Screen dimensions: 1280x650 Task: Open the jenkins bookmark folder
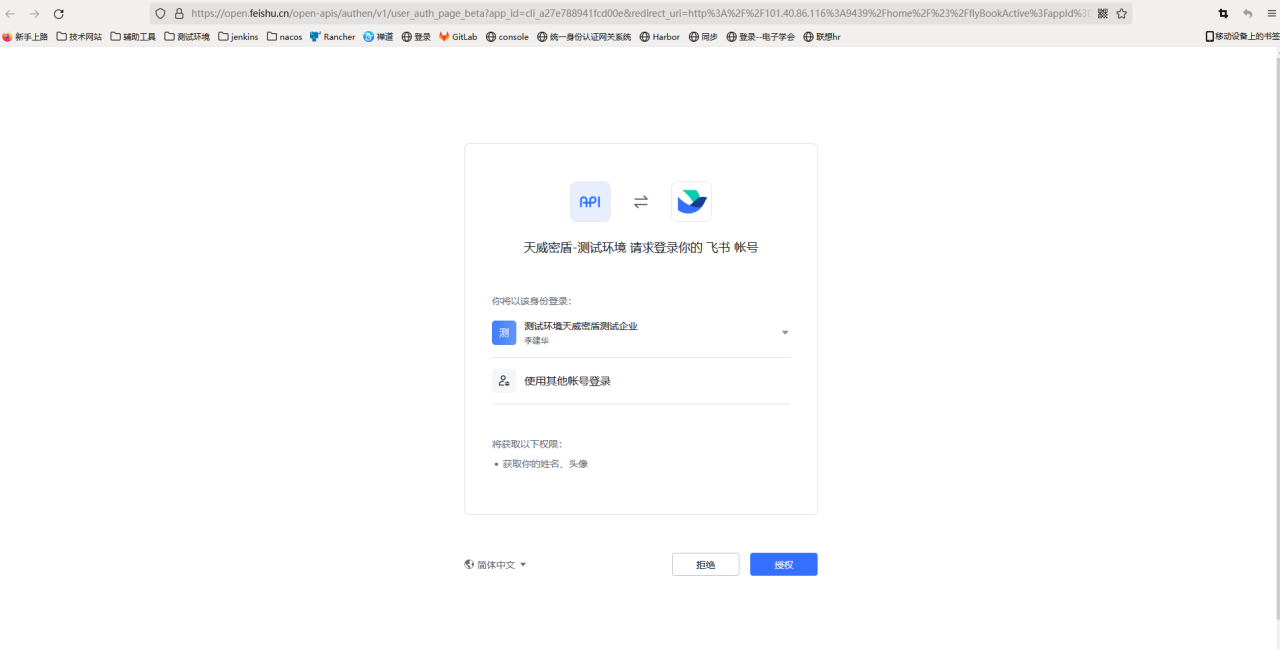tap(238, 37)
